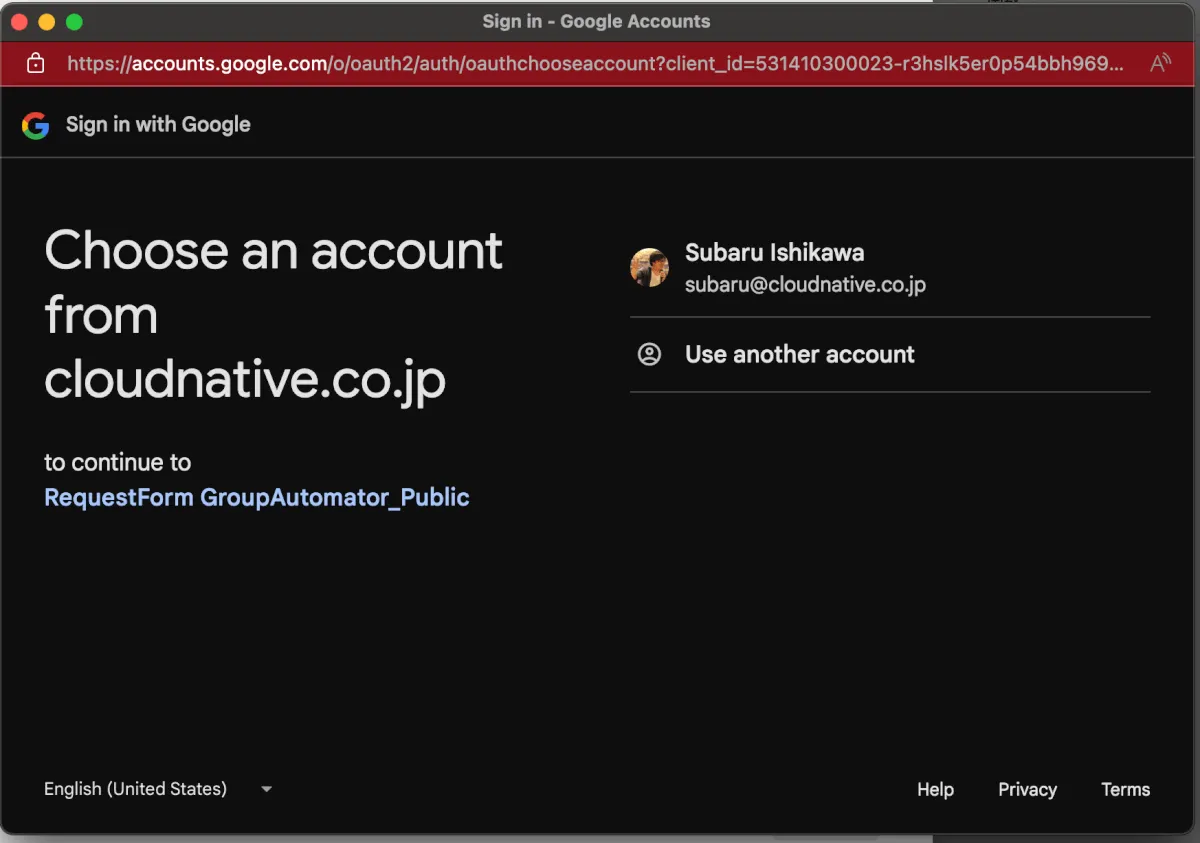The image size is (1200, 843).
Task: Click the Sign in with Google header text
Action: coord(158,125)
